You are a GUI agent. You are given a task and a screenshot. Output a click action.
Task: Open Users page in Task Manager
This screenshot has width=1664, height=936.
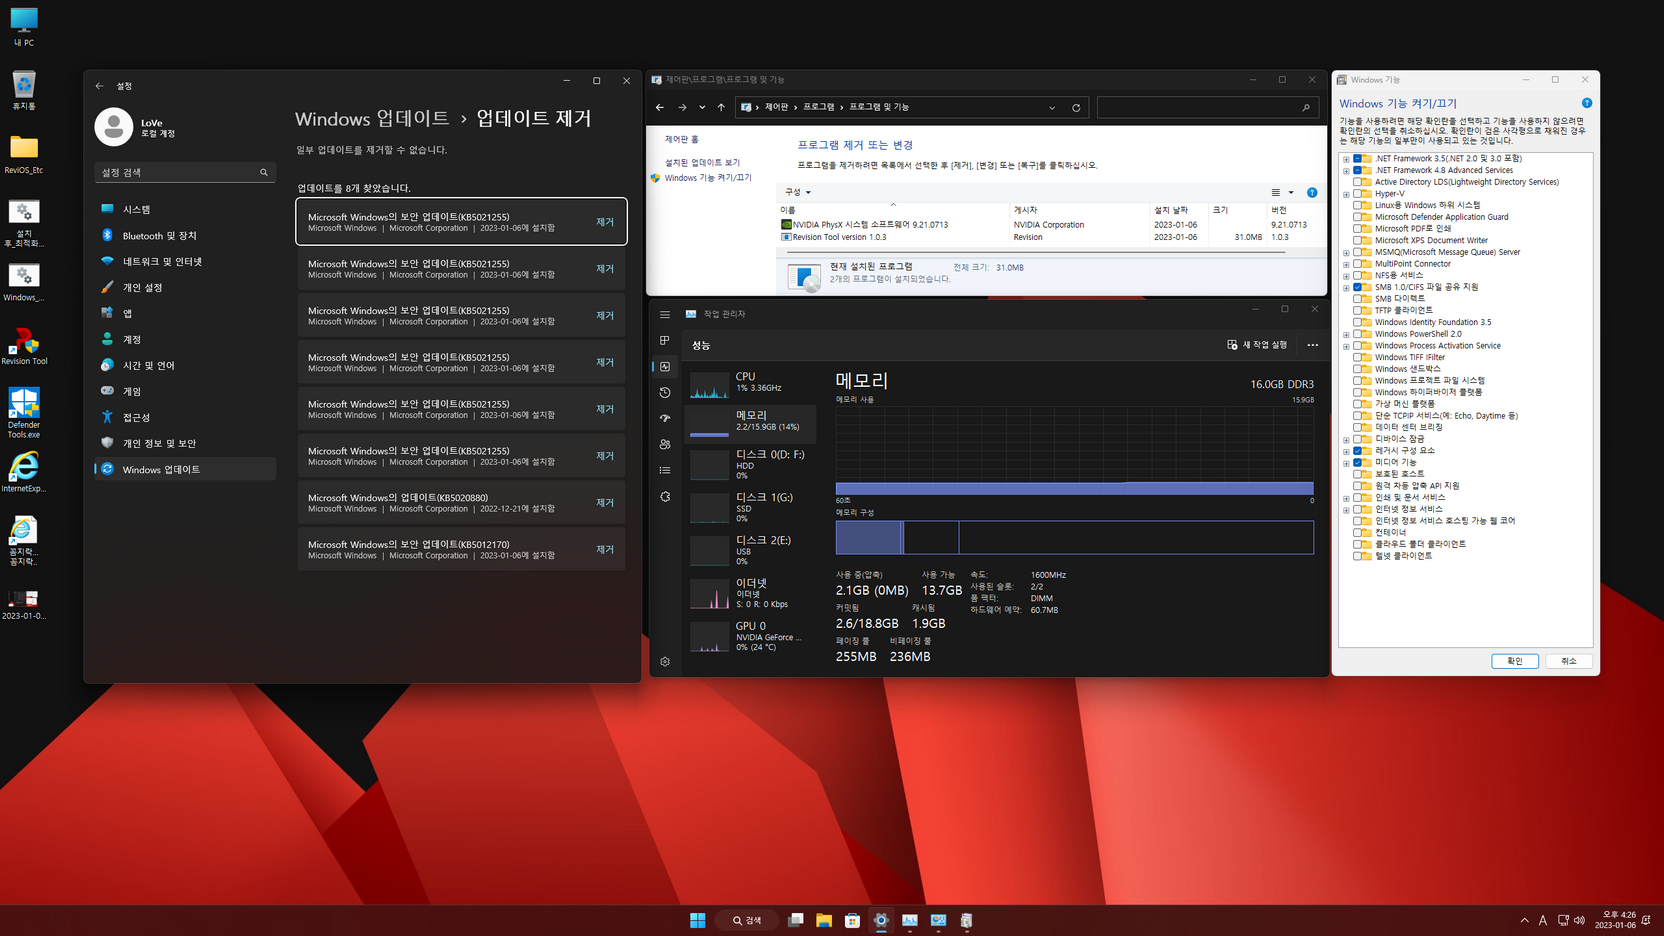(665, 444)
